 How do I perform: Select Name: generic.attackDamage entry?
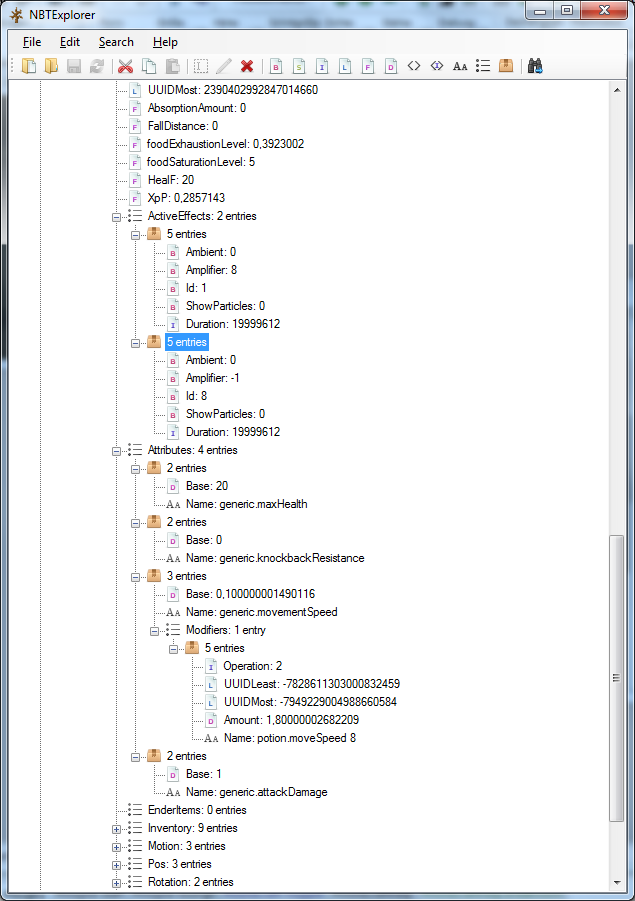[256, 792]
